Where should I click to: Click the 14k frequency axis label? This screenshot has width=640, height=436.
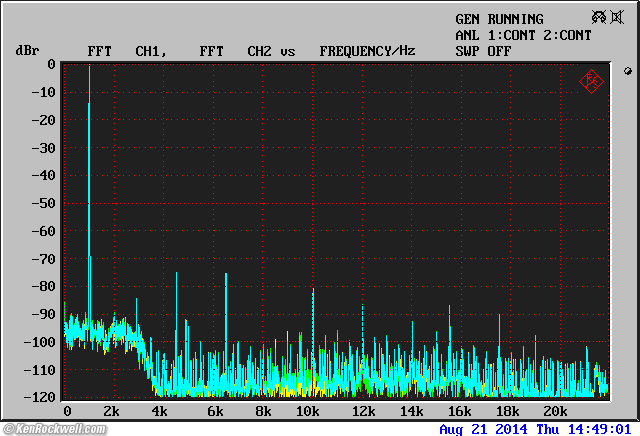pos(411,411)
